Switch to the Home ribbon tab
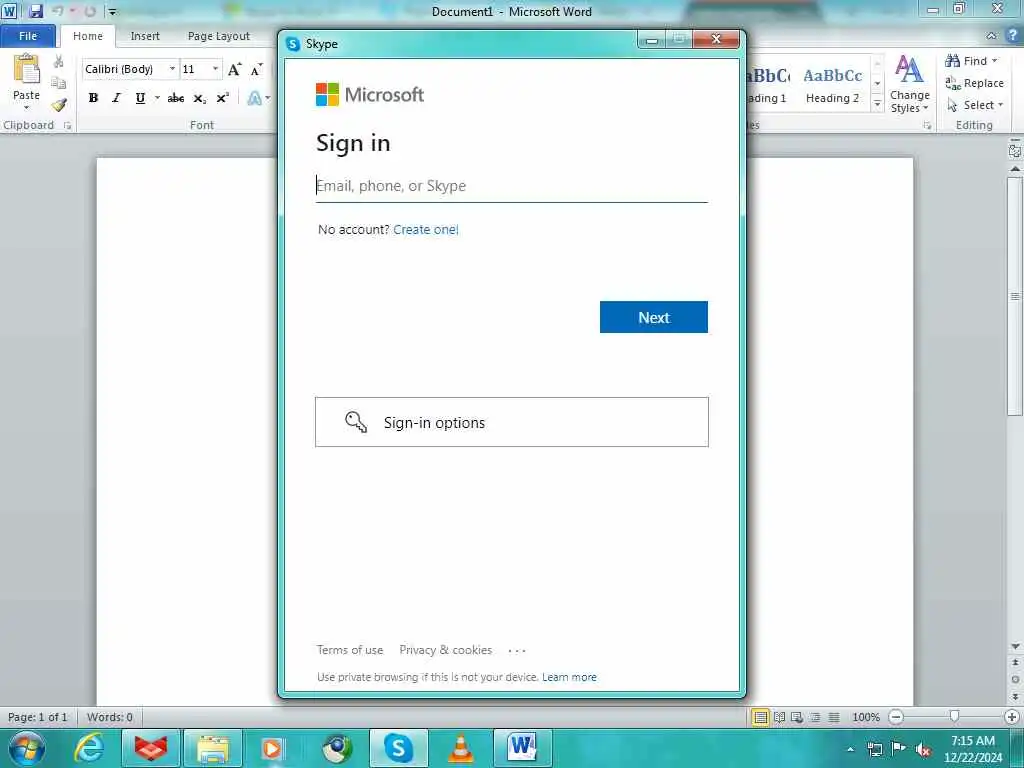 88,36
